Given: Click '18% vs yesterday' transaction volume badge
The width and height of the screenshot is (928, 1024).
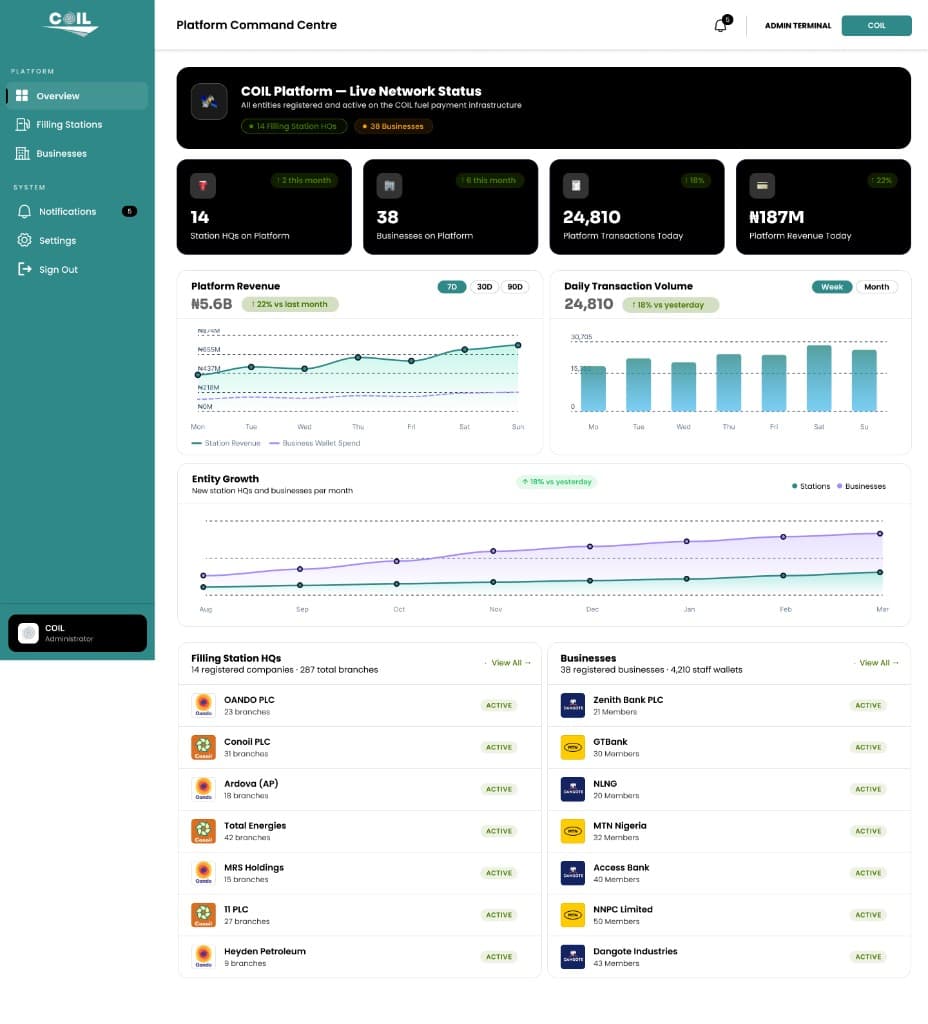Looking at the screenshot, I should pyautogui.click(x=671, y=305).
